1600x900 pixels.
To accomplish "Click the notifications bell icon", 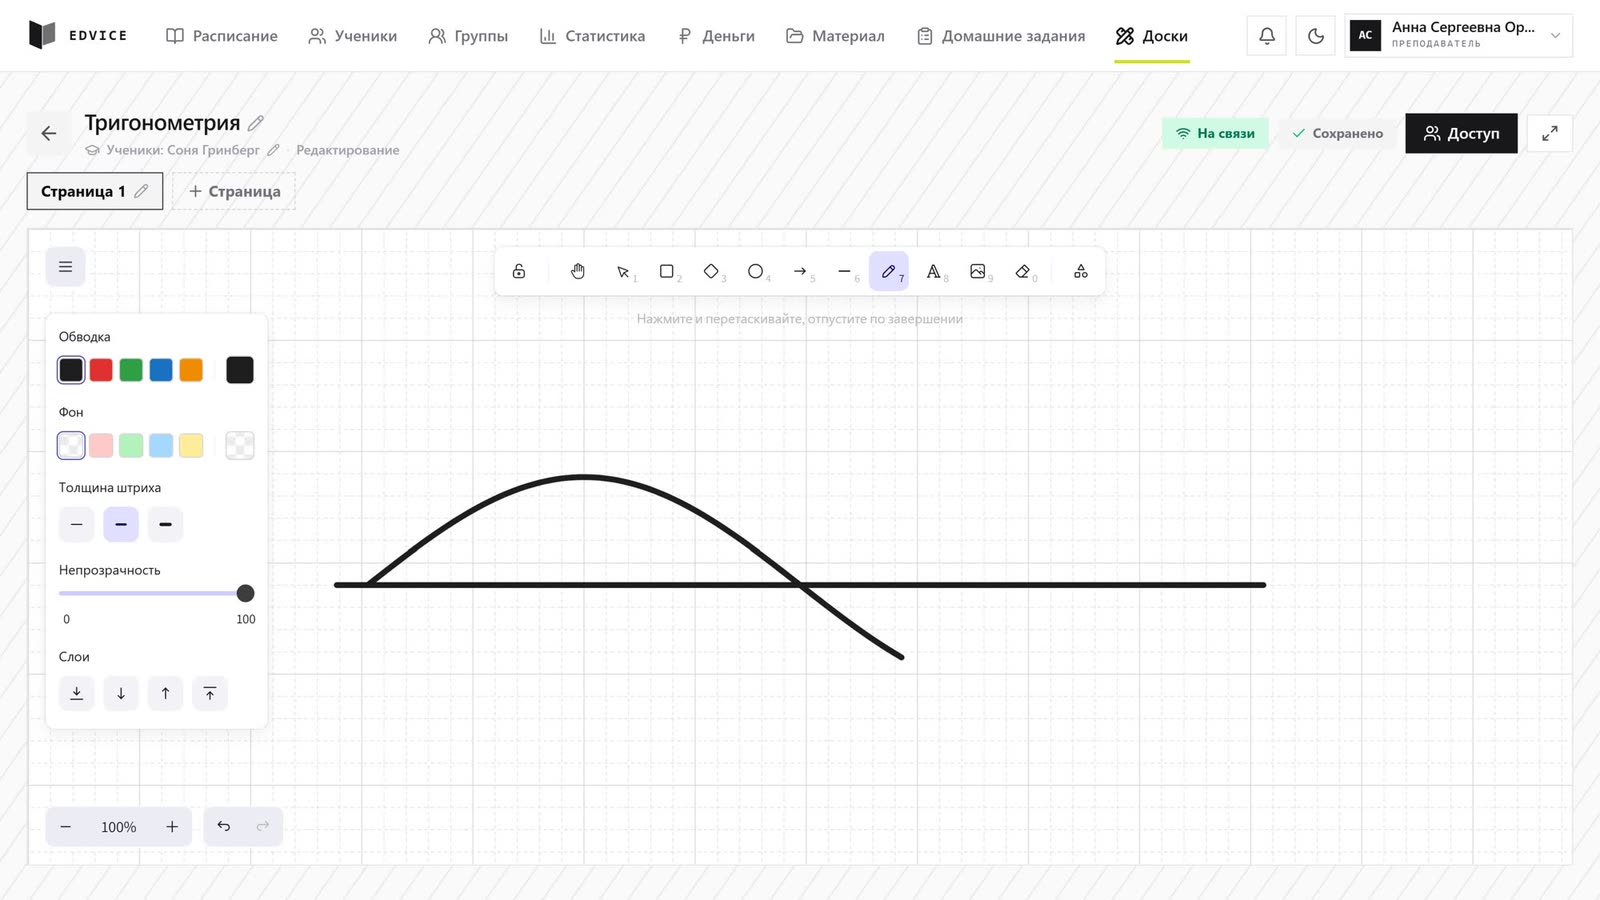I will (x=1267, y=36).
